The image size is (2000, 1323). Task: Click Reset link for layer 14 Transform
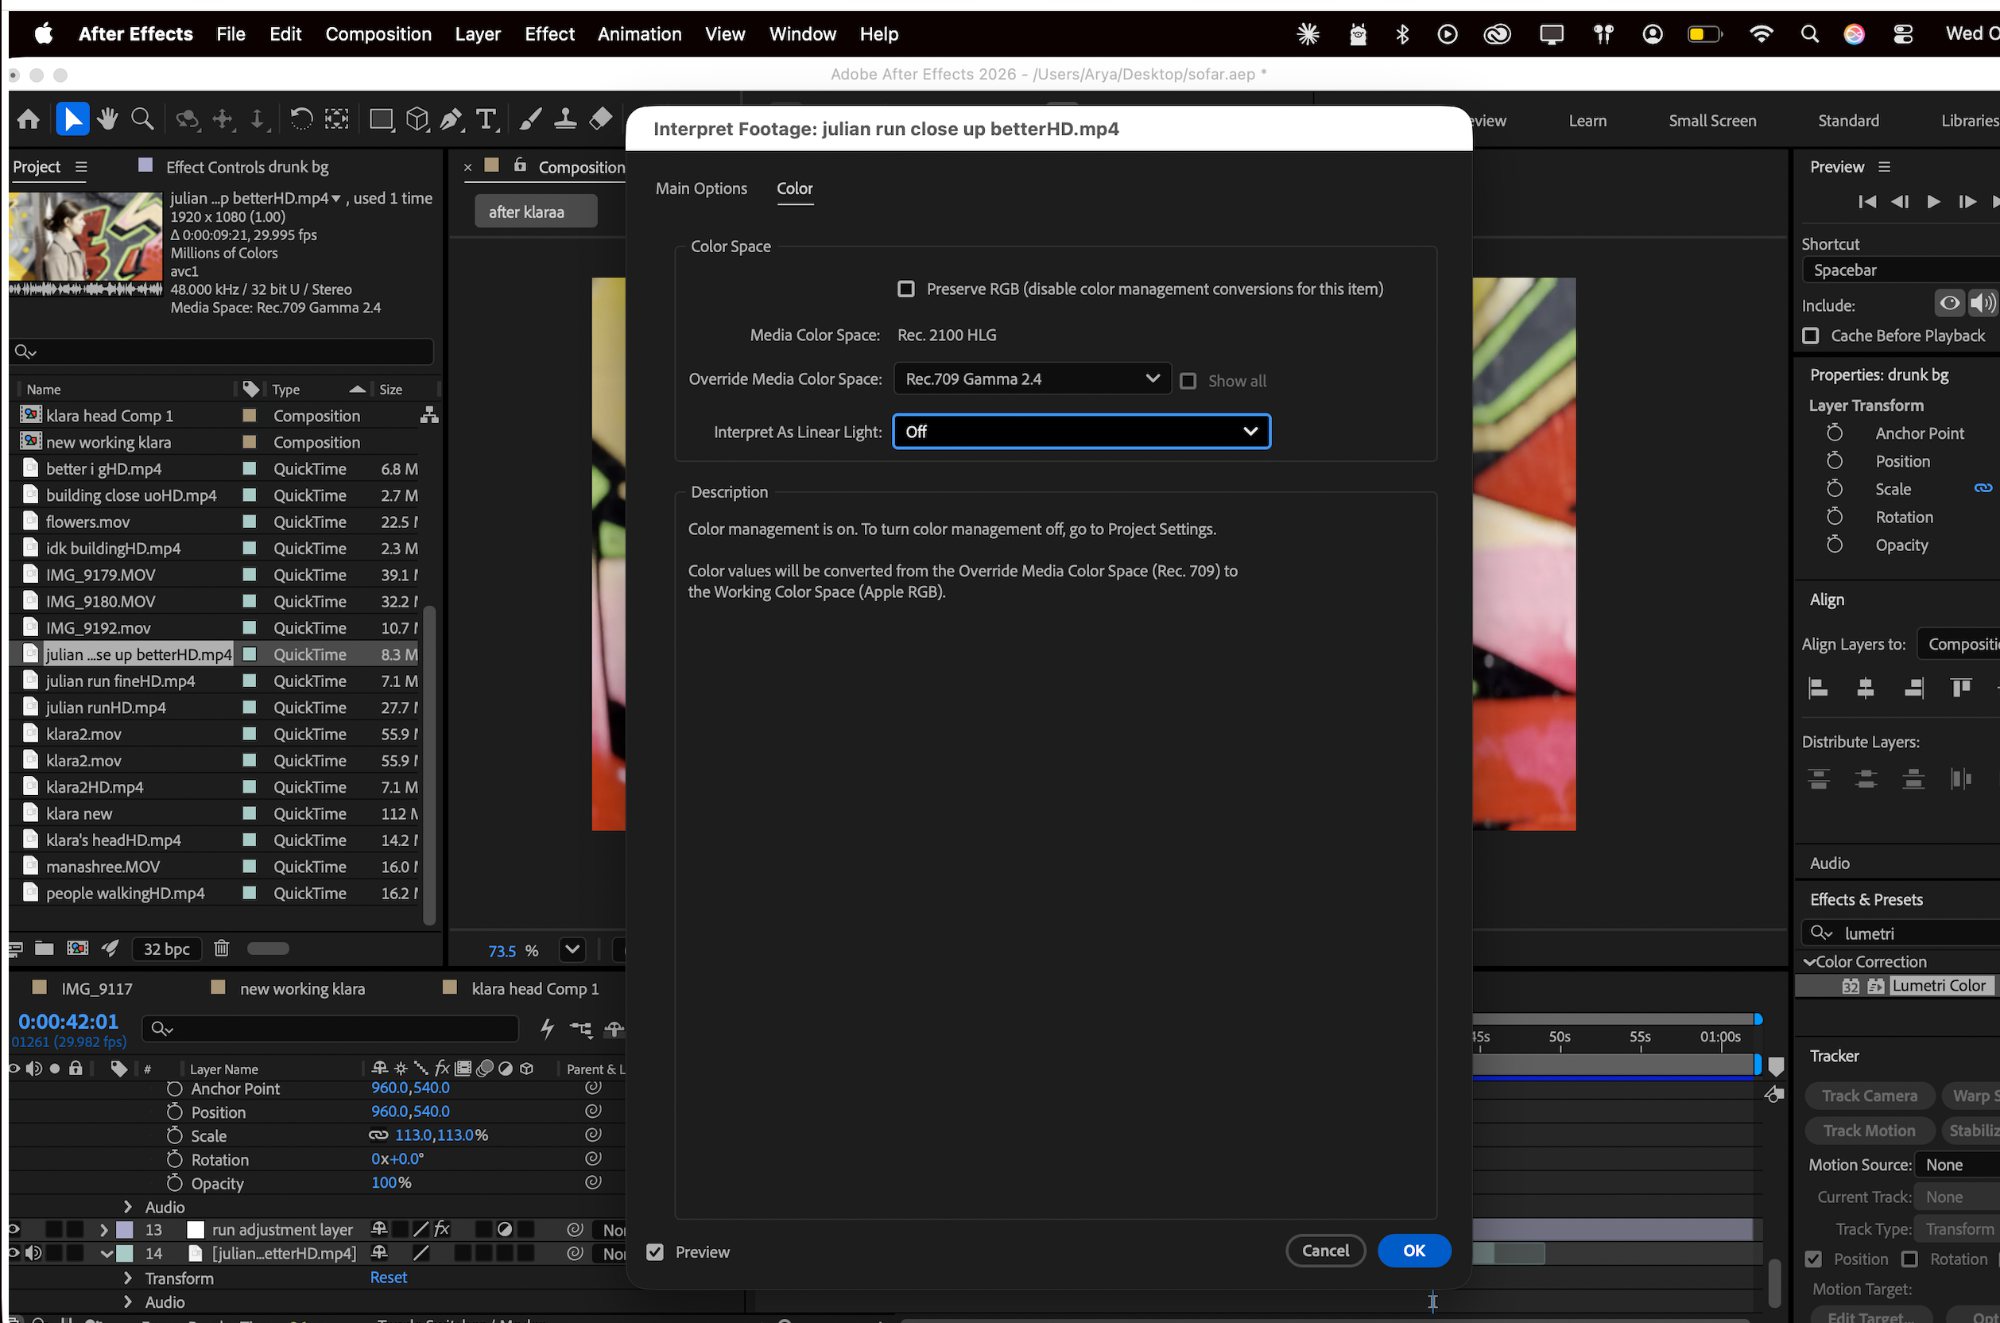(388, 1277)
